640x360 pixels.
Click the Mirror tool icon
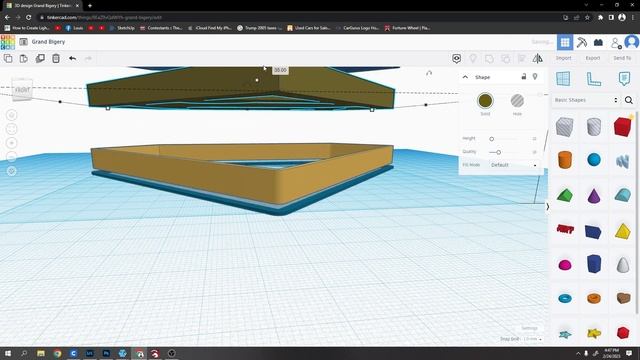point(538,58)
